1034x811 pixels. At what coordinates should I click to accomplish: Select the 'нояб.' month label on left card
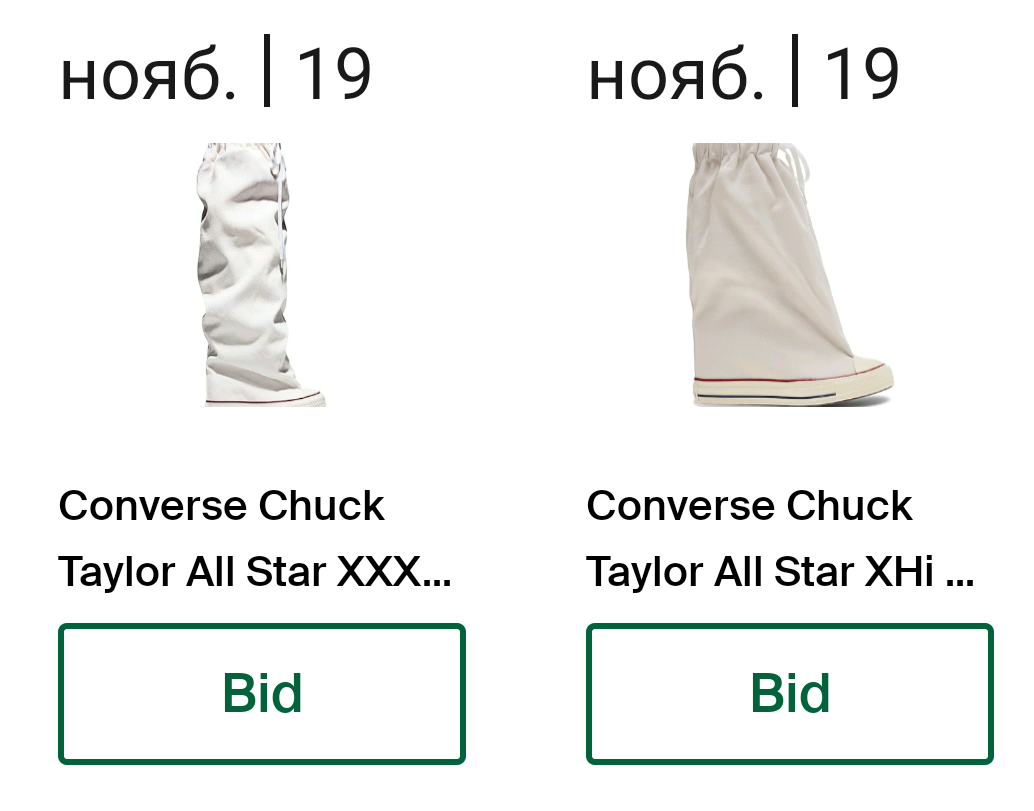pos(148,76)
